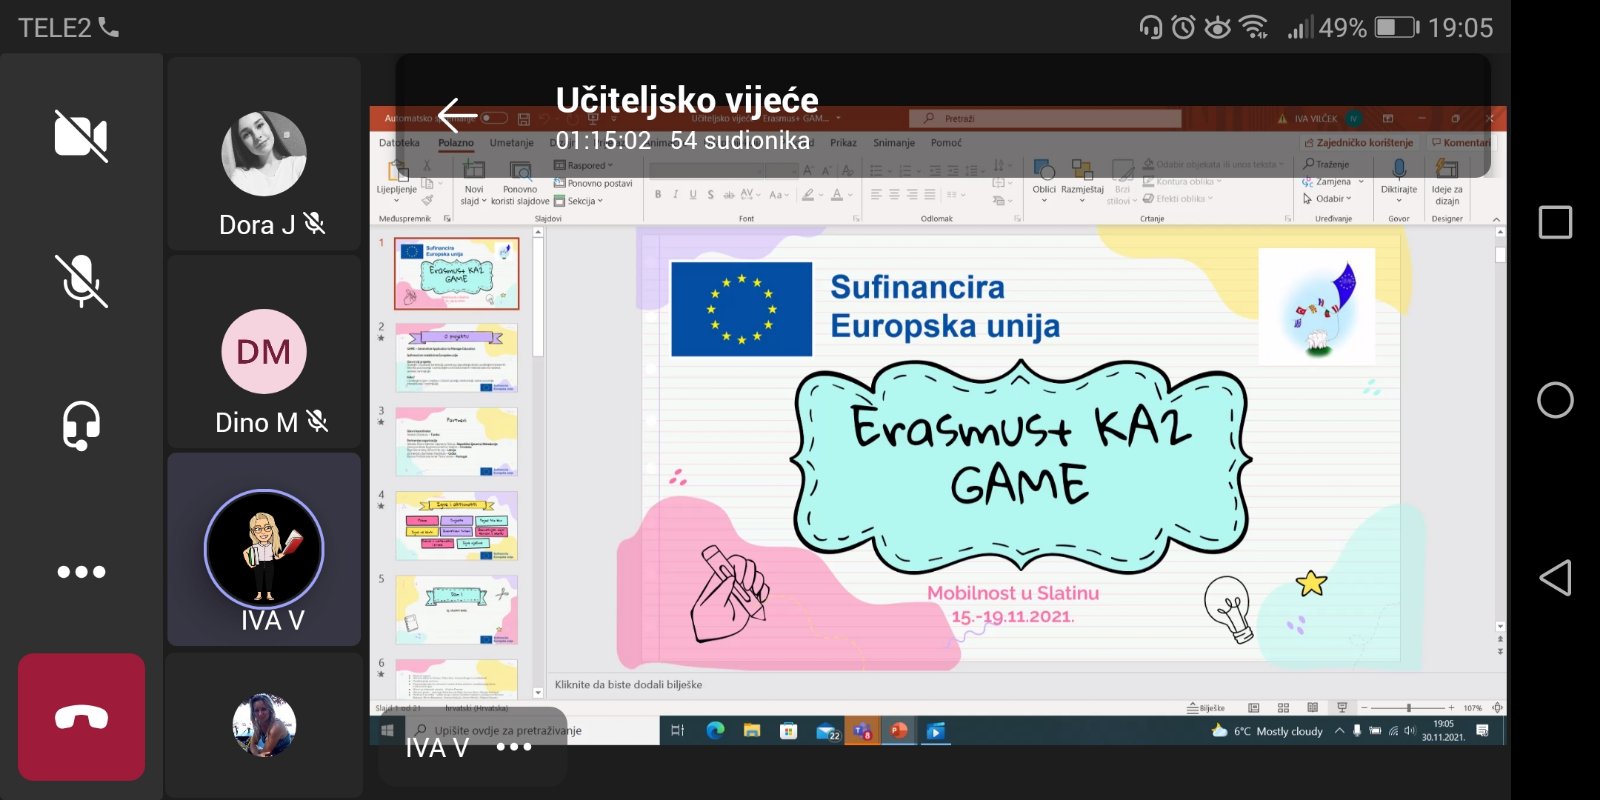This screenshot has height=800, width=1600.
Task: Open Ideje za dizajn designer
Action: pyautogui.click(x=1447, y=181)
